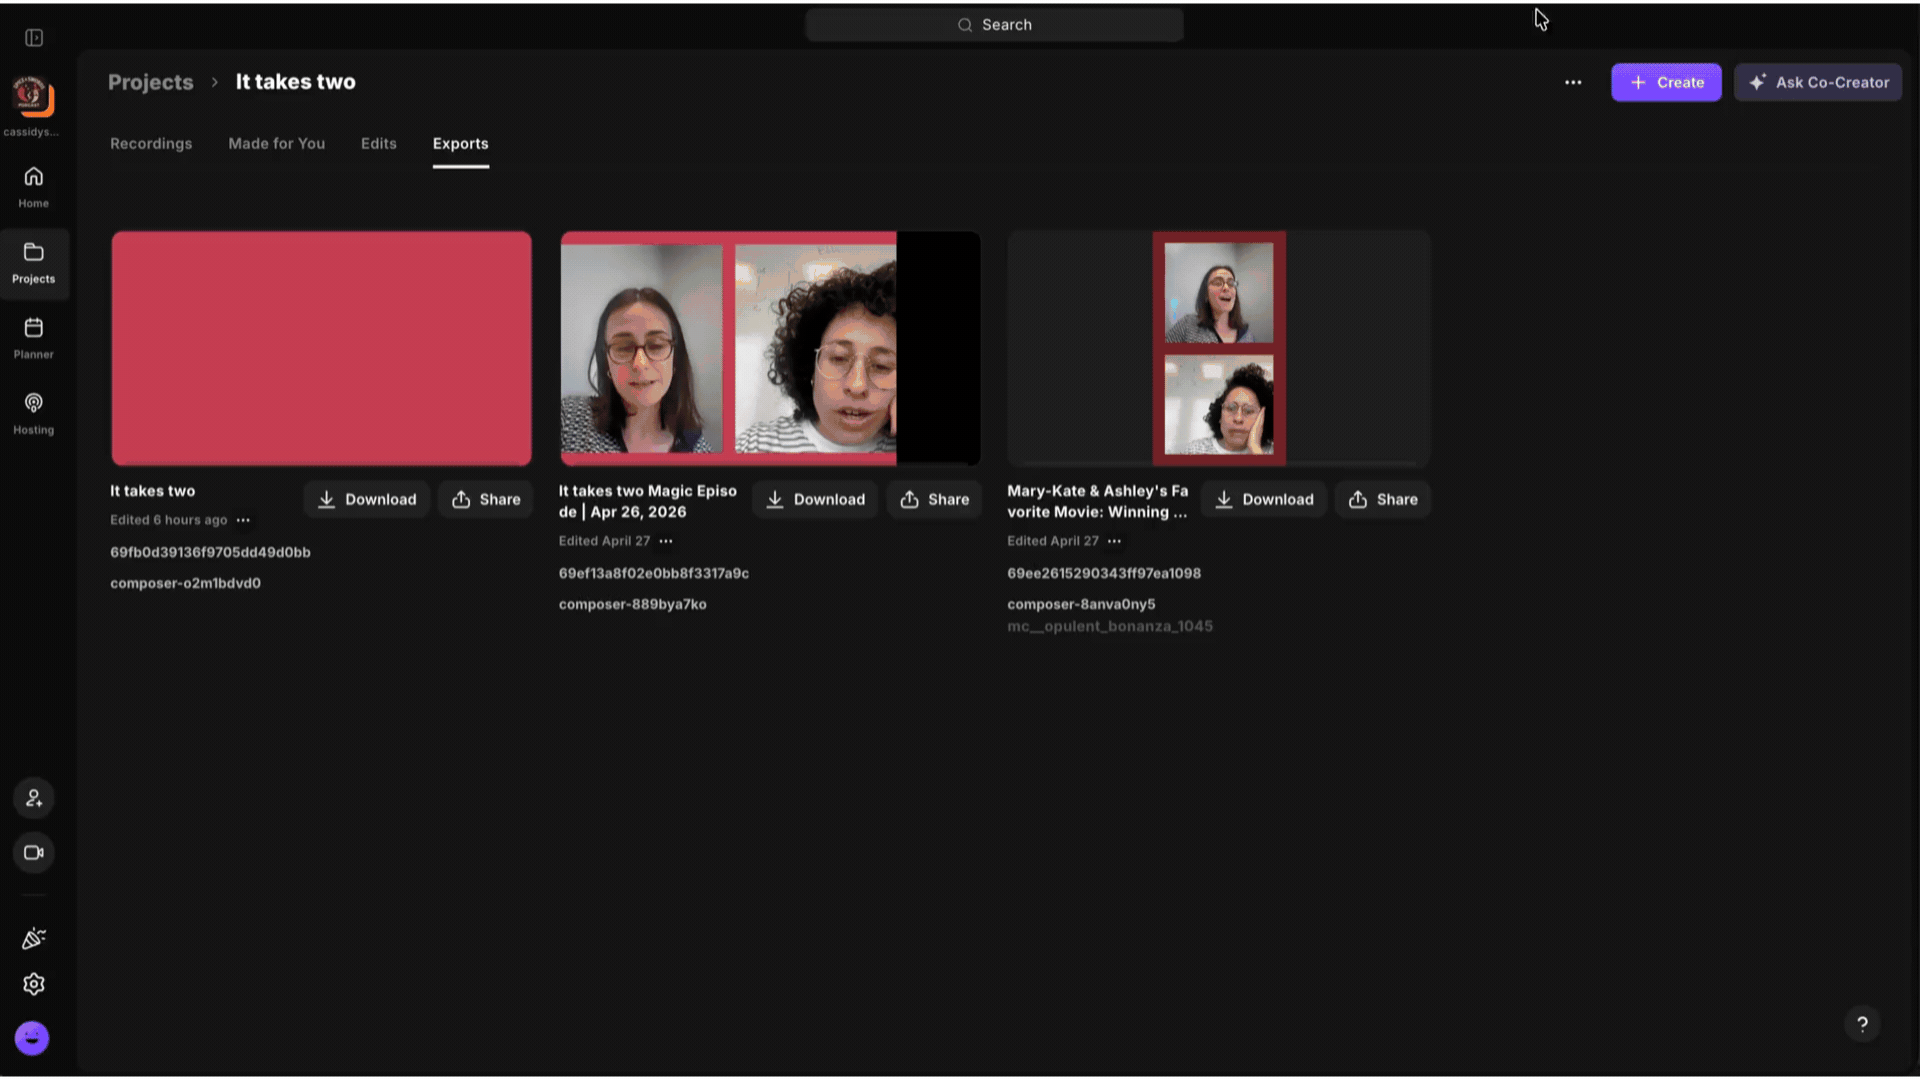Click the camera record icon

[33, 853]
